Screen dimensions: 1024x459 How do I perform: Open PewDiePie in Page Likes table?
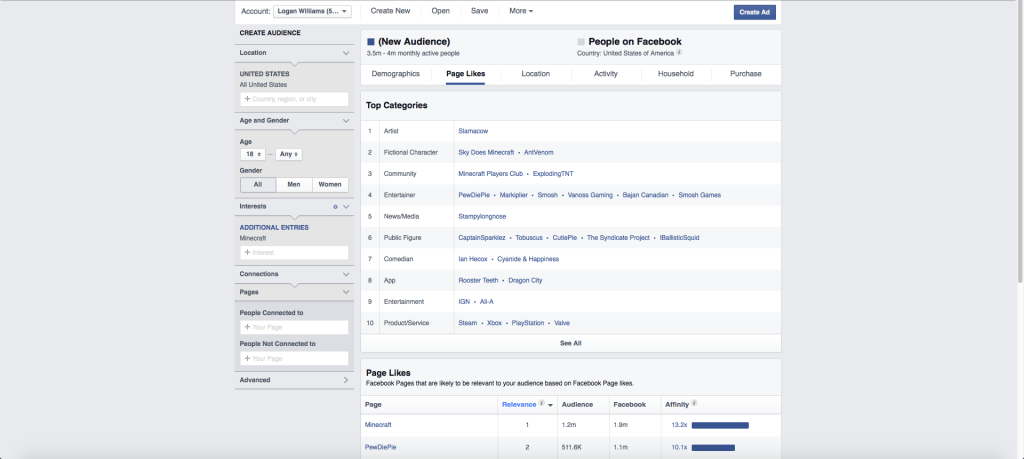pos(381,448)
